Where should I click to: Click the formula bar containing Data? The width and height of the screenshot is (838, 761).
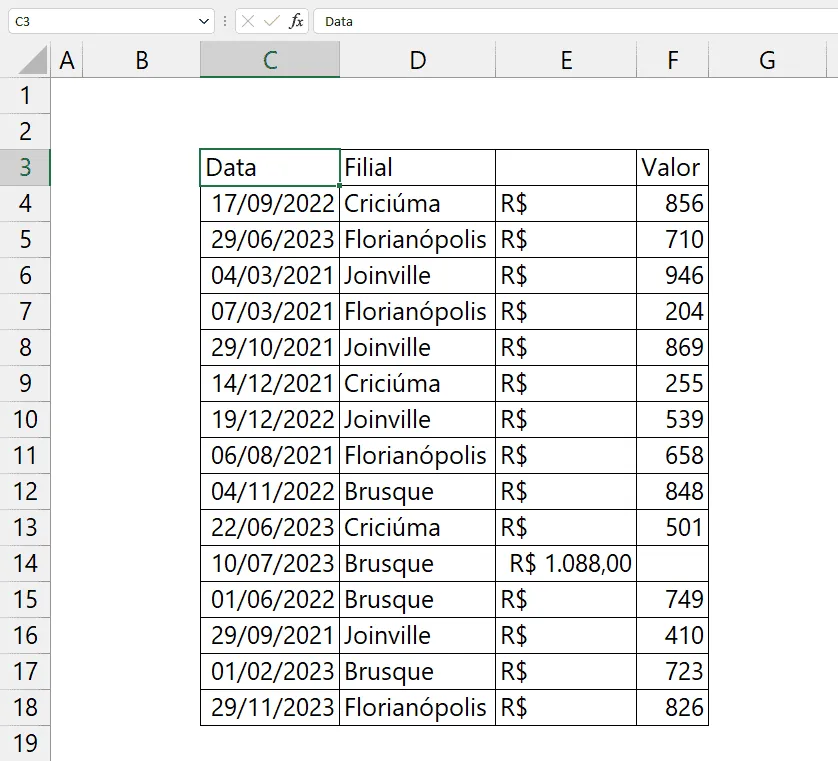pos(576,21)
